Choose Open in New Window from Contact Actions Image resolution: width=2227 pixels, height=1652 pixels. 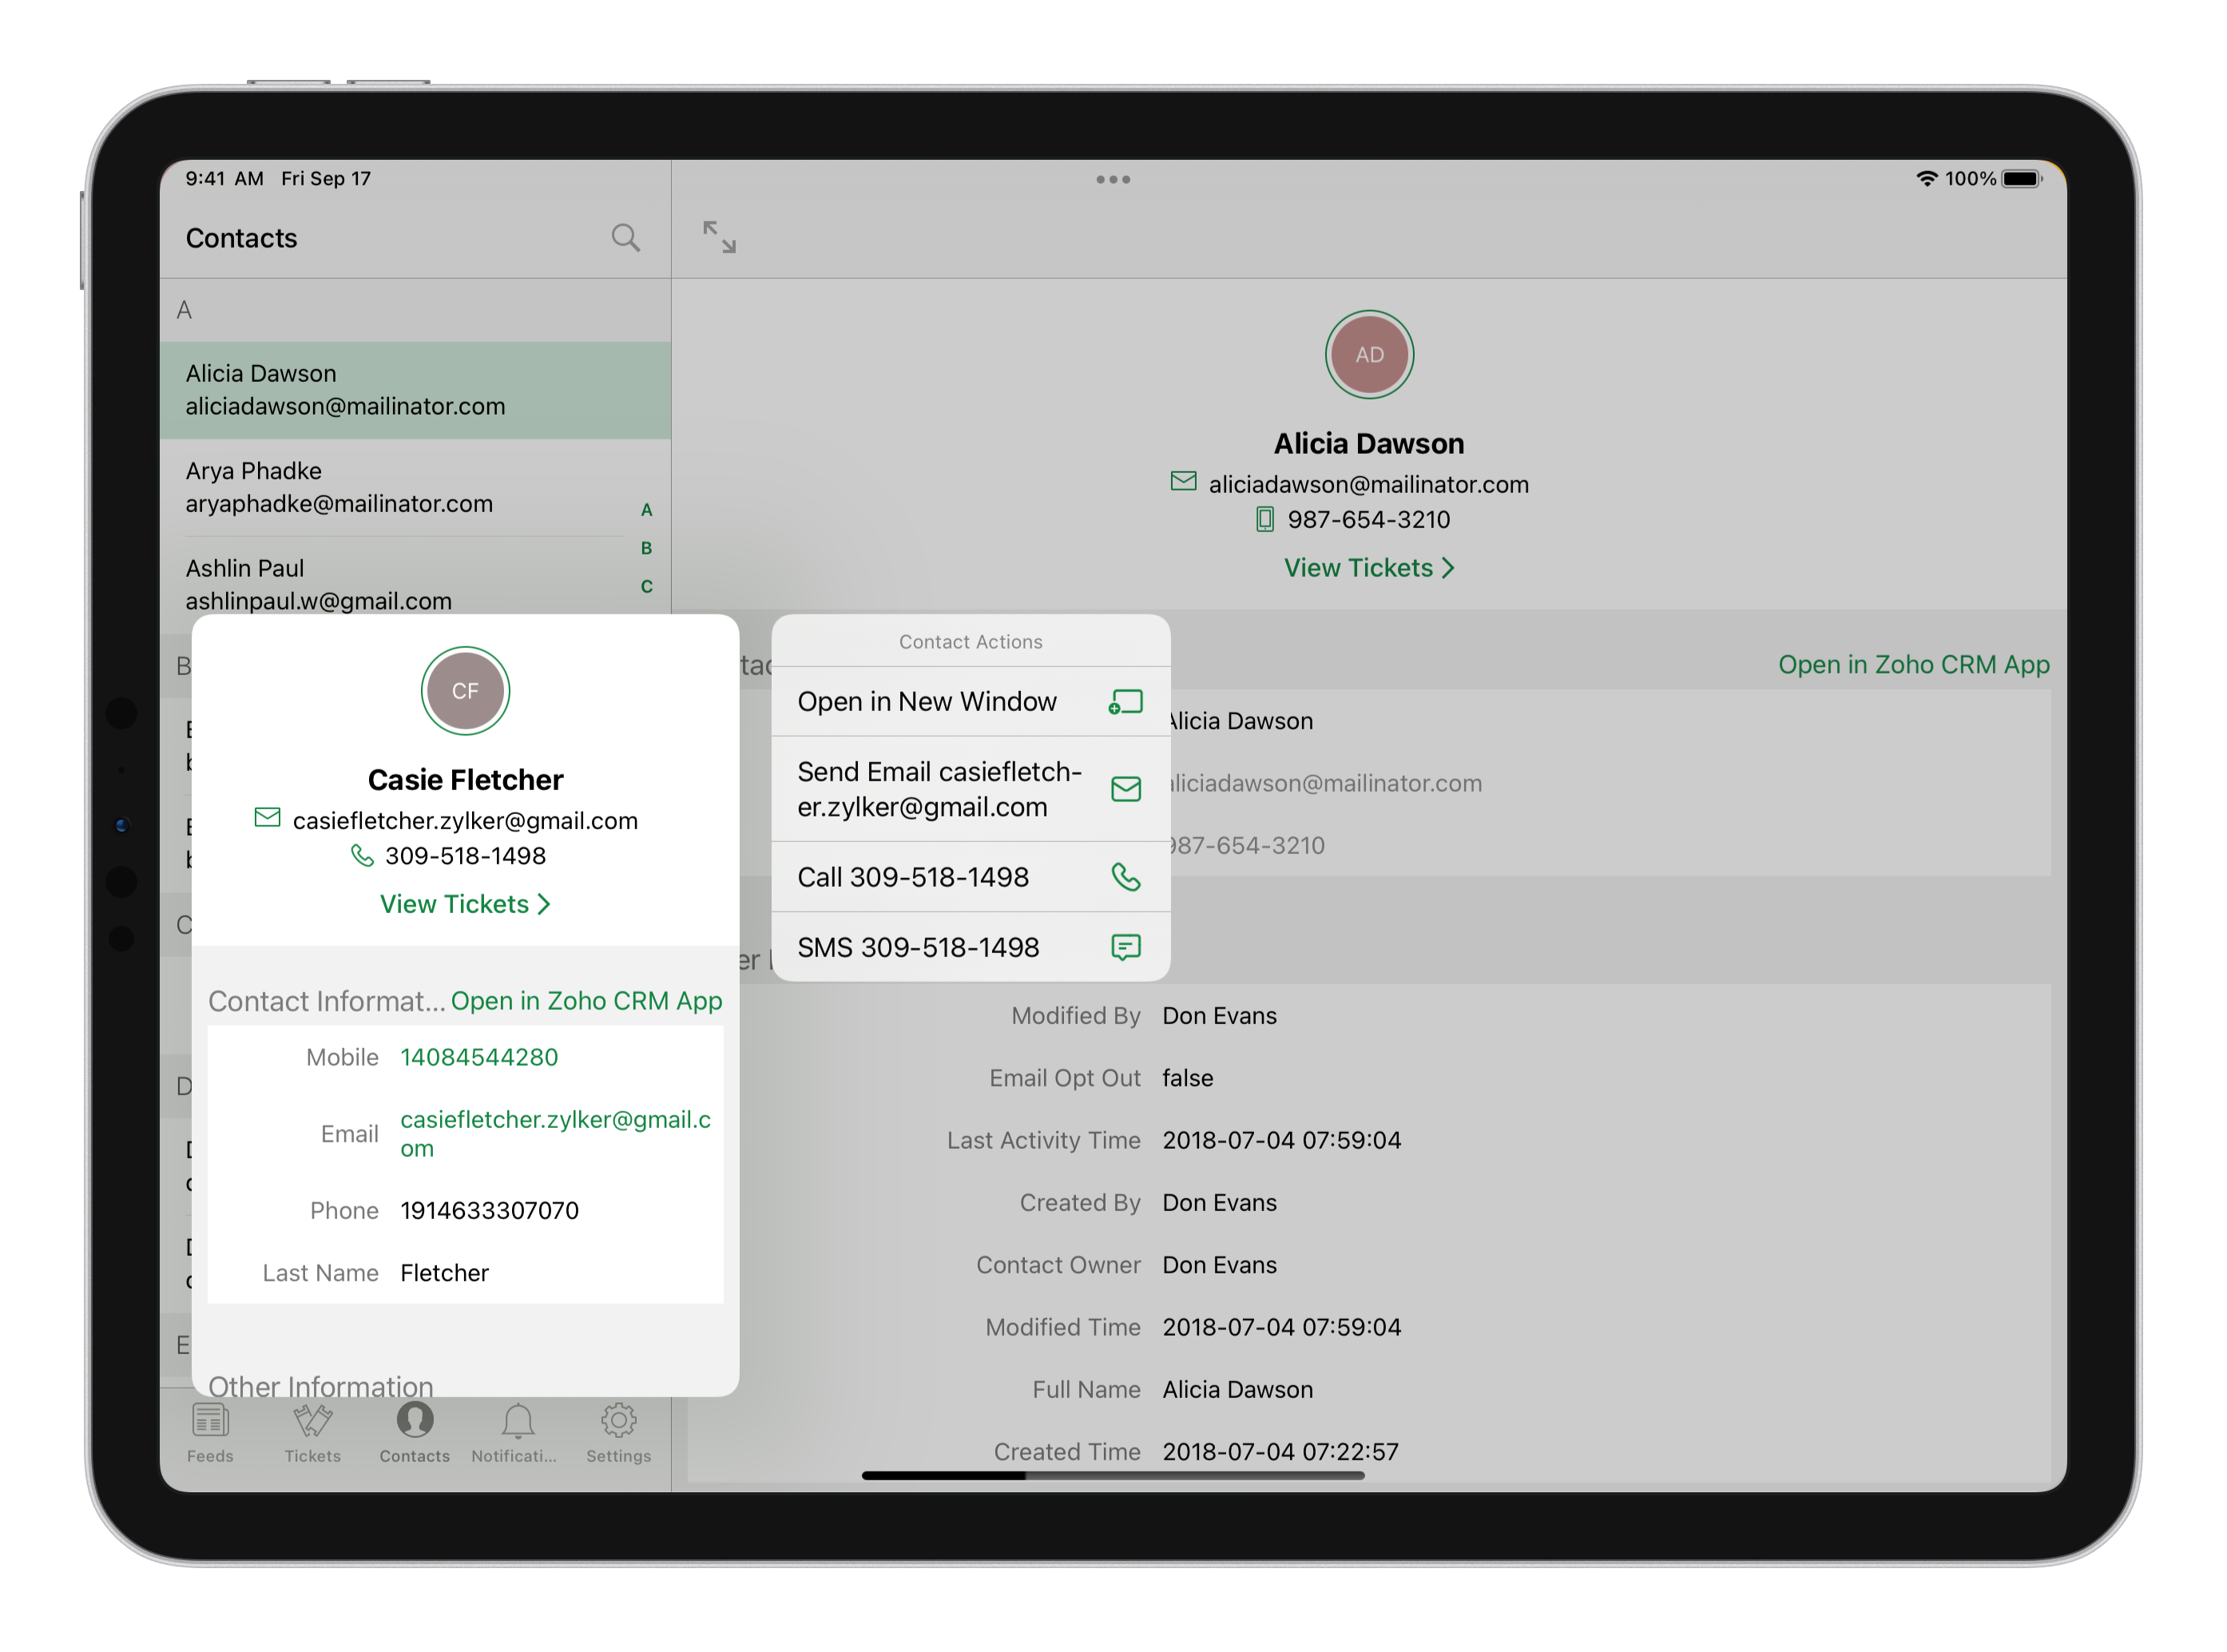point(926,701)
